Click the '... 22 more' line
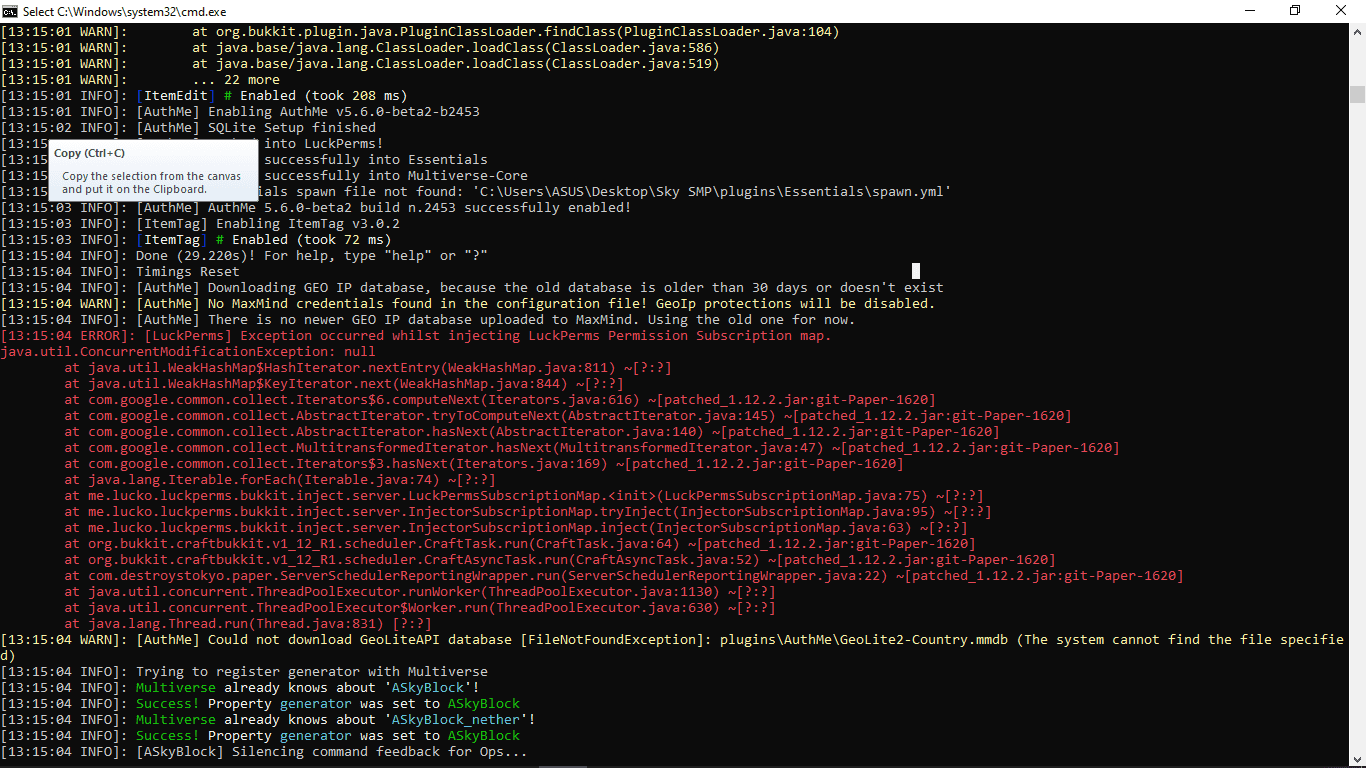 click(140, 80)
